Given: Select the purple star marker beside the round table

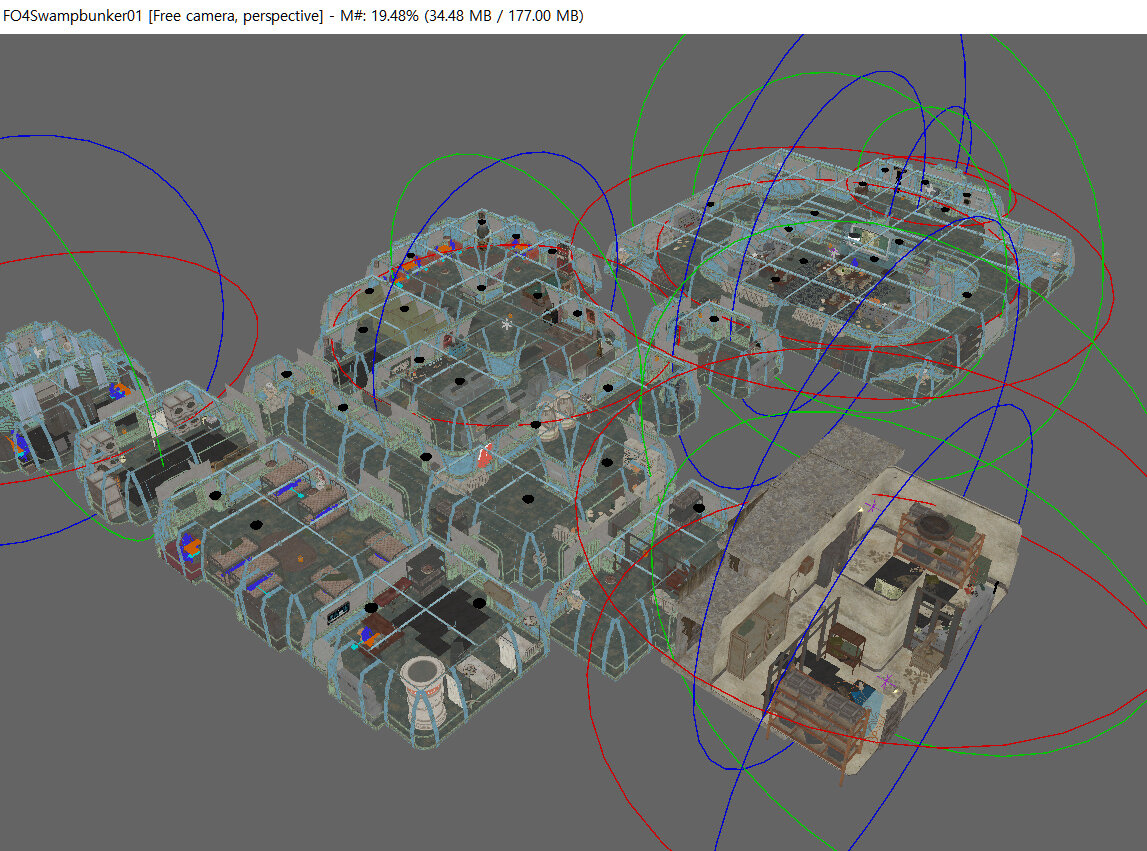Looking at the screenshot, I should 871,506.
